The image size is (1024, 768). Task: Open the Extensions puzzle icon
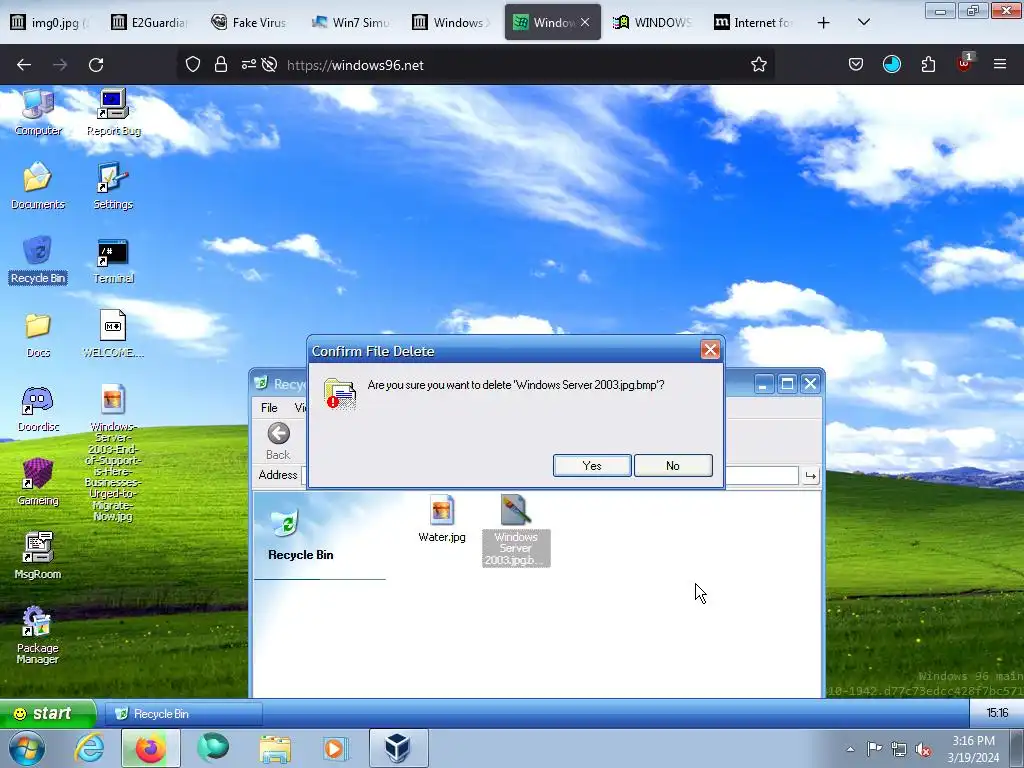[928, 65]
